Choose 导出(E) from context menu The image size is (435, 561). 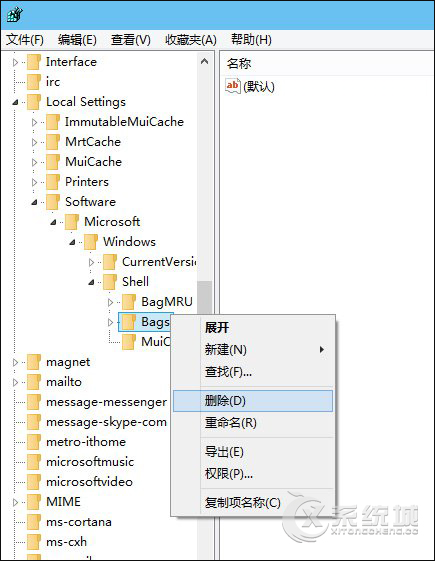(x=253, y=452)
